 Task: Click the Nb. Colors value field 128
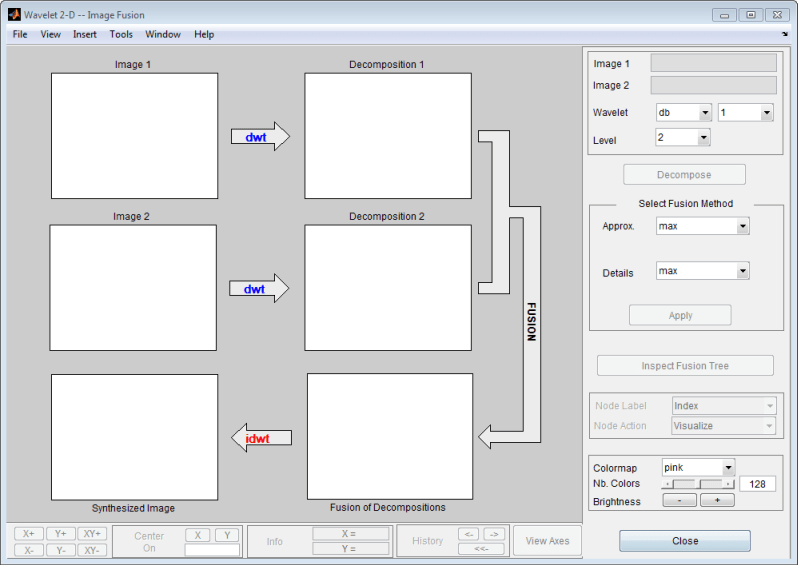(757, 484)
